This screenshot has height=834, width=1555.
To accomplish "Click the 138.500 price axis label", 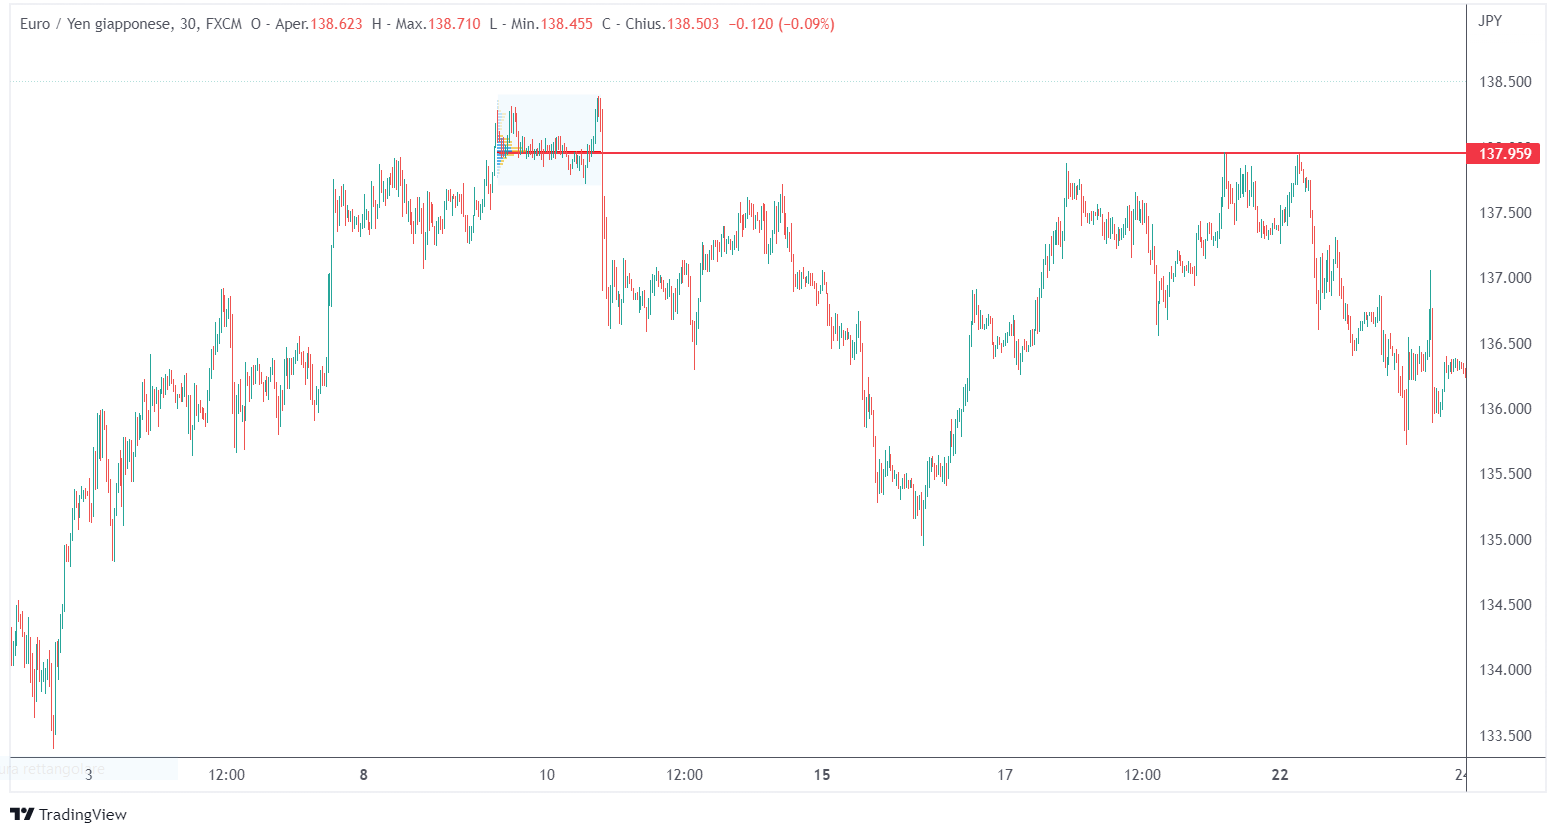I will (x=1505, y=82).
